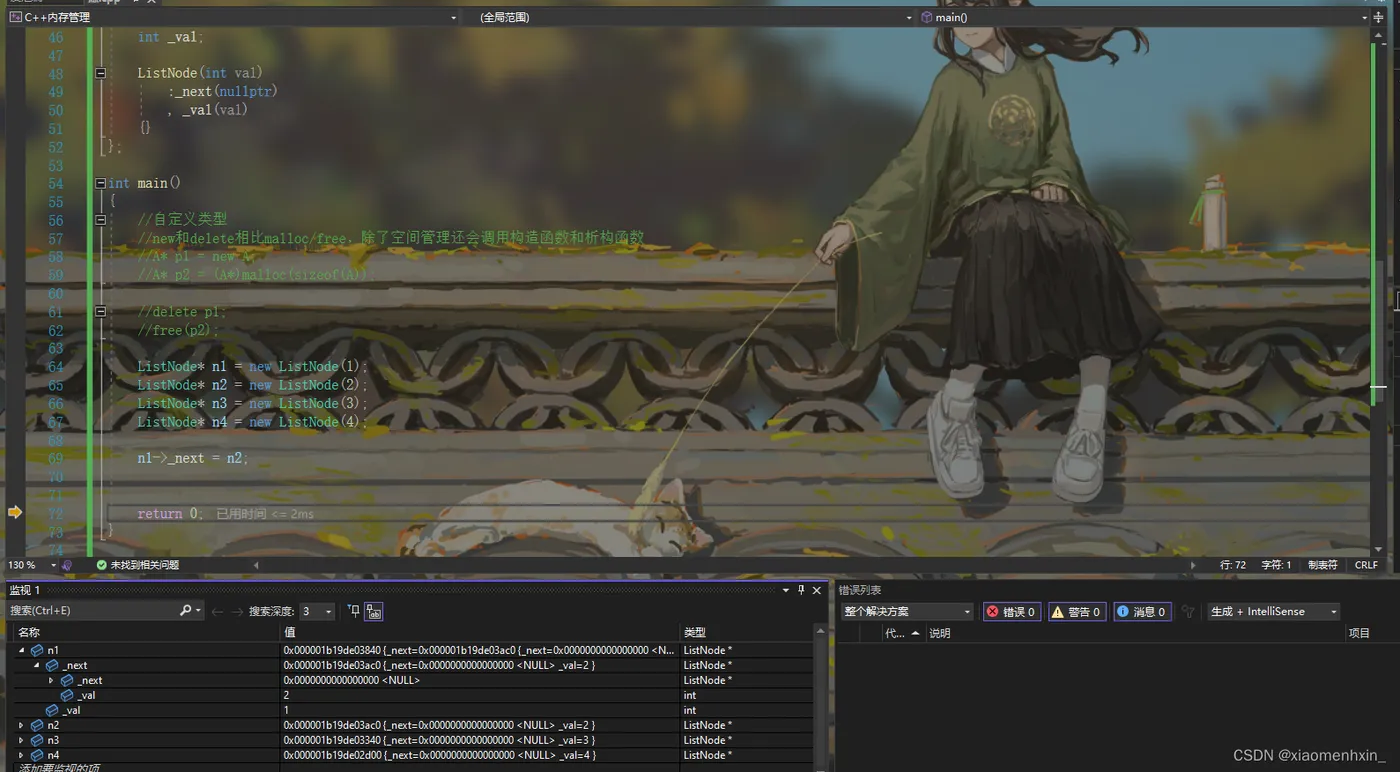Click the _val field icon with value 2
Viewport: 1400px width, 772px height.
pyautogui.click(x=67, y=695)
